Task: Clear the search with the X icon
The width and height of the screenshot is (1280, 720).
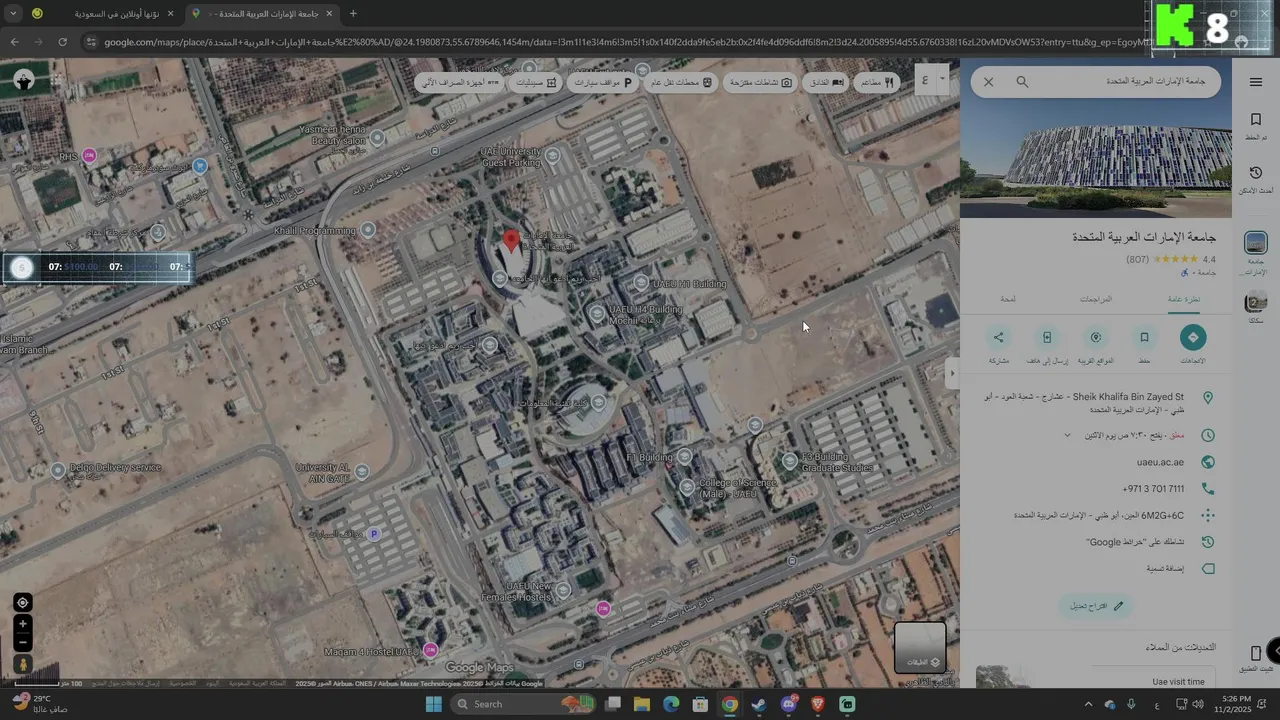Action: (x=989, y=82)
